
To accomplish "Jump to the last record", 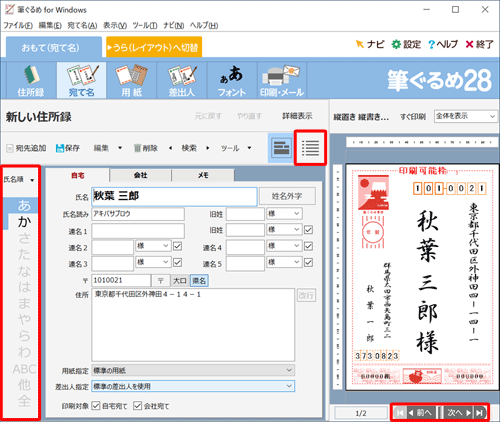I will [479, 413].
